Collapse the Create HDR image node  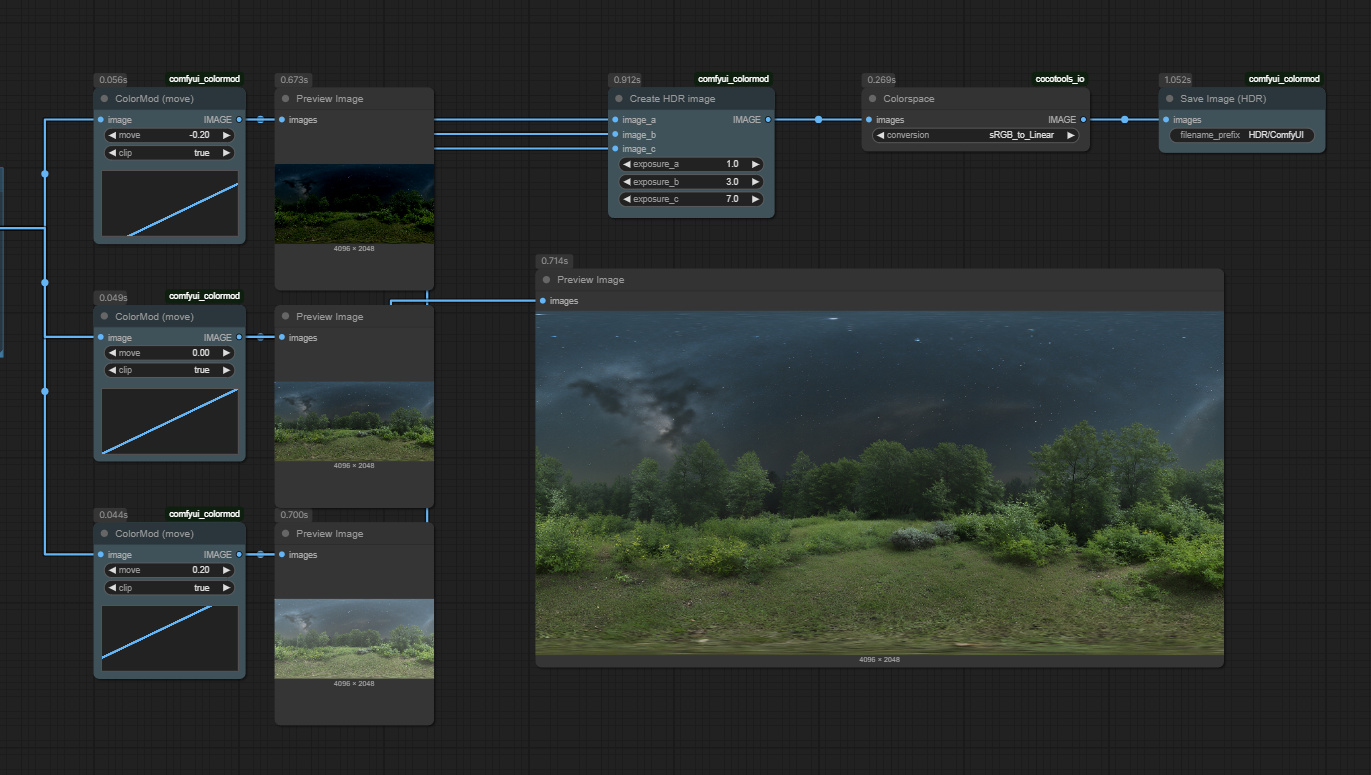(617, 98)
